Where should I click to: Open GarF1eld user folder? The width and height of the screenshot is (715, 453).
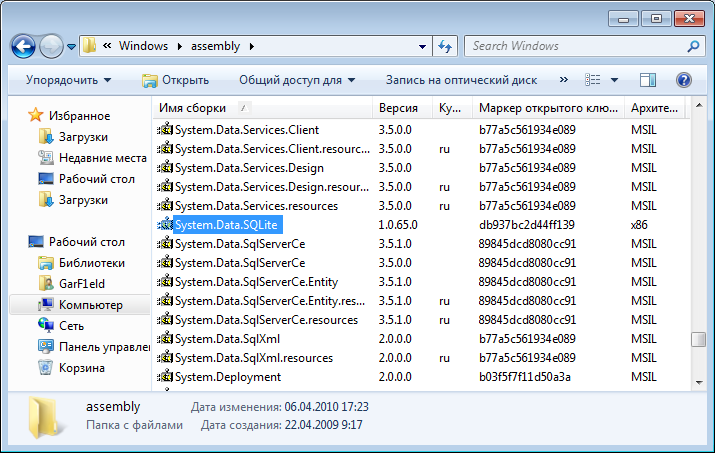(x=72, y=284)
